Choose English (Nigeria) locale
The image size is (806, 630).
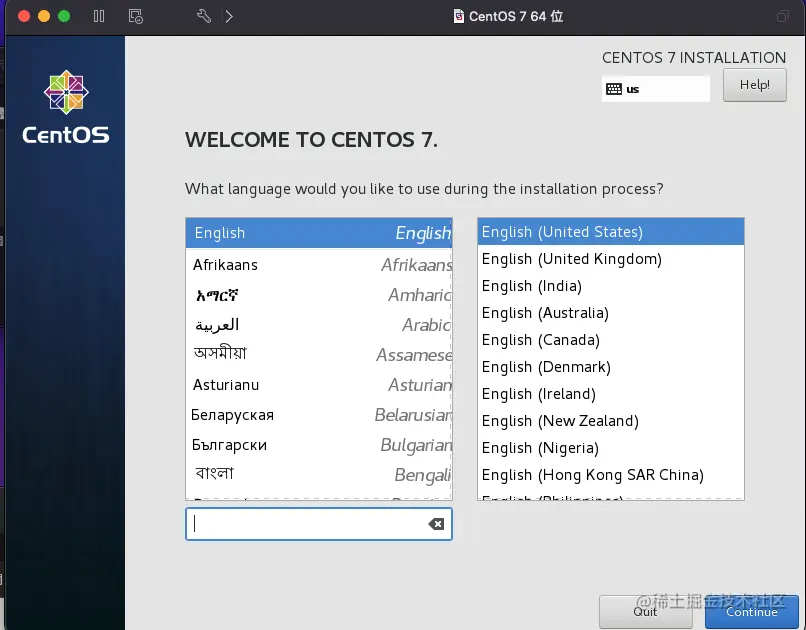tap(611, 448)
